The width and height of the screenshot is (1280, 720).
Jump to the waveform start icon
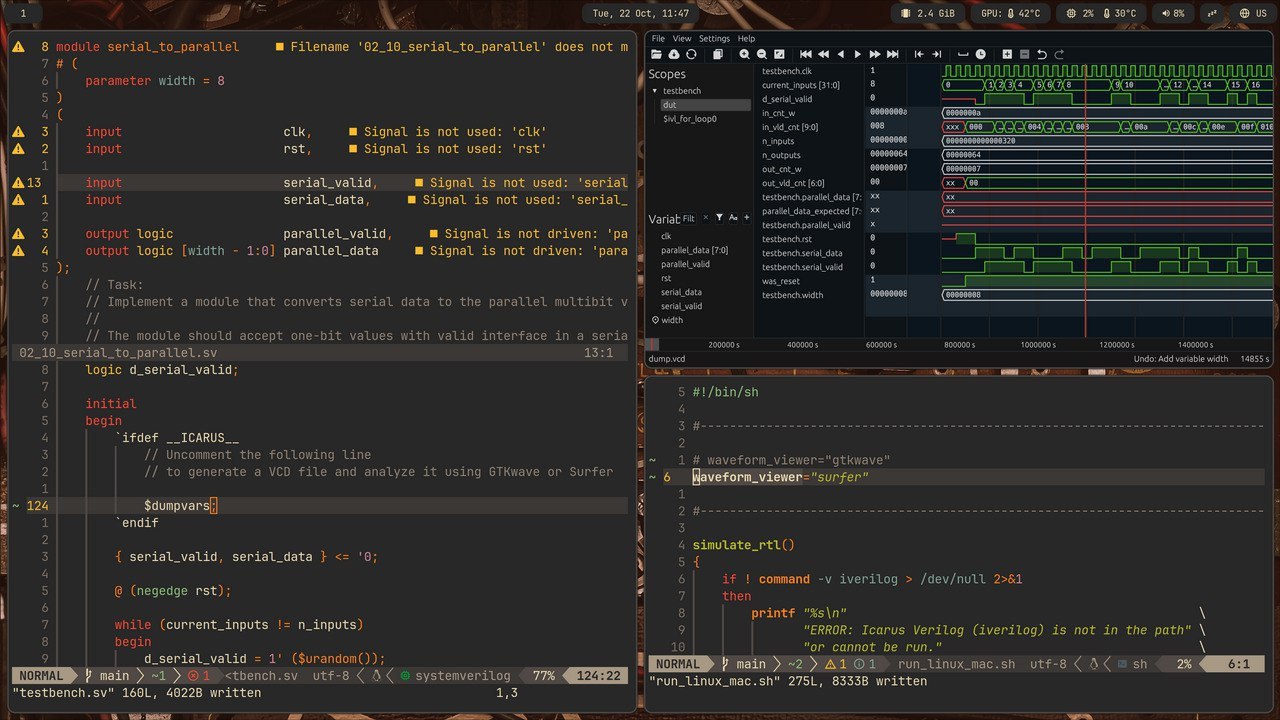[x=806, y=54]
